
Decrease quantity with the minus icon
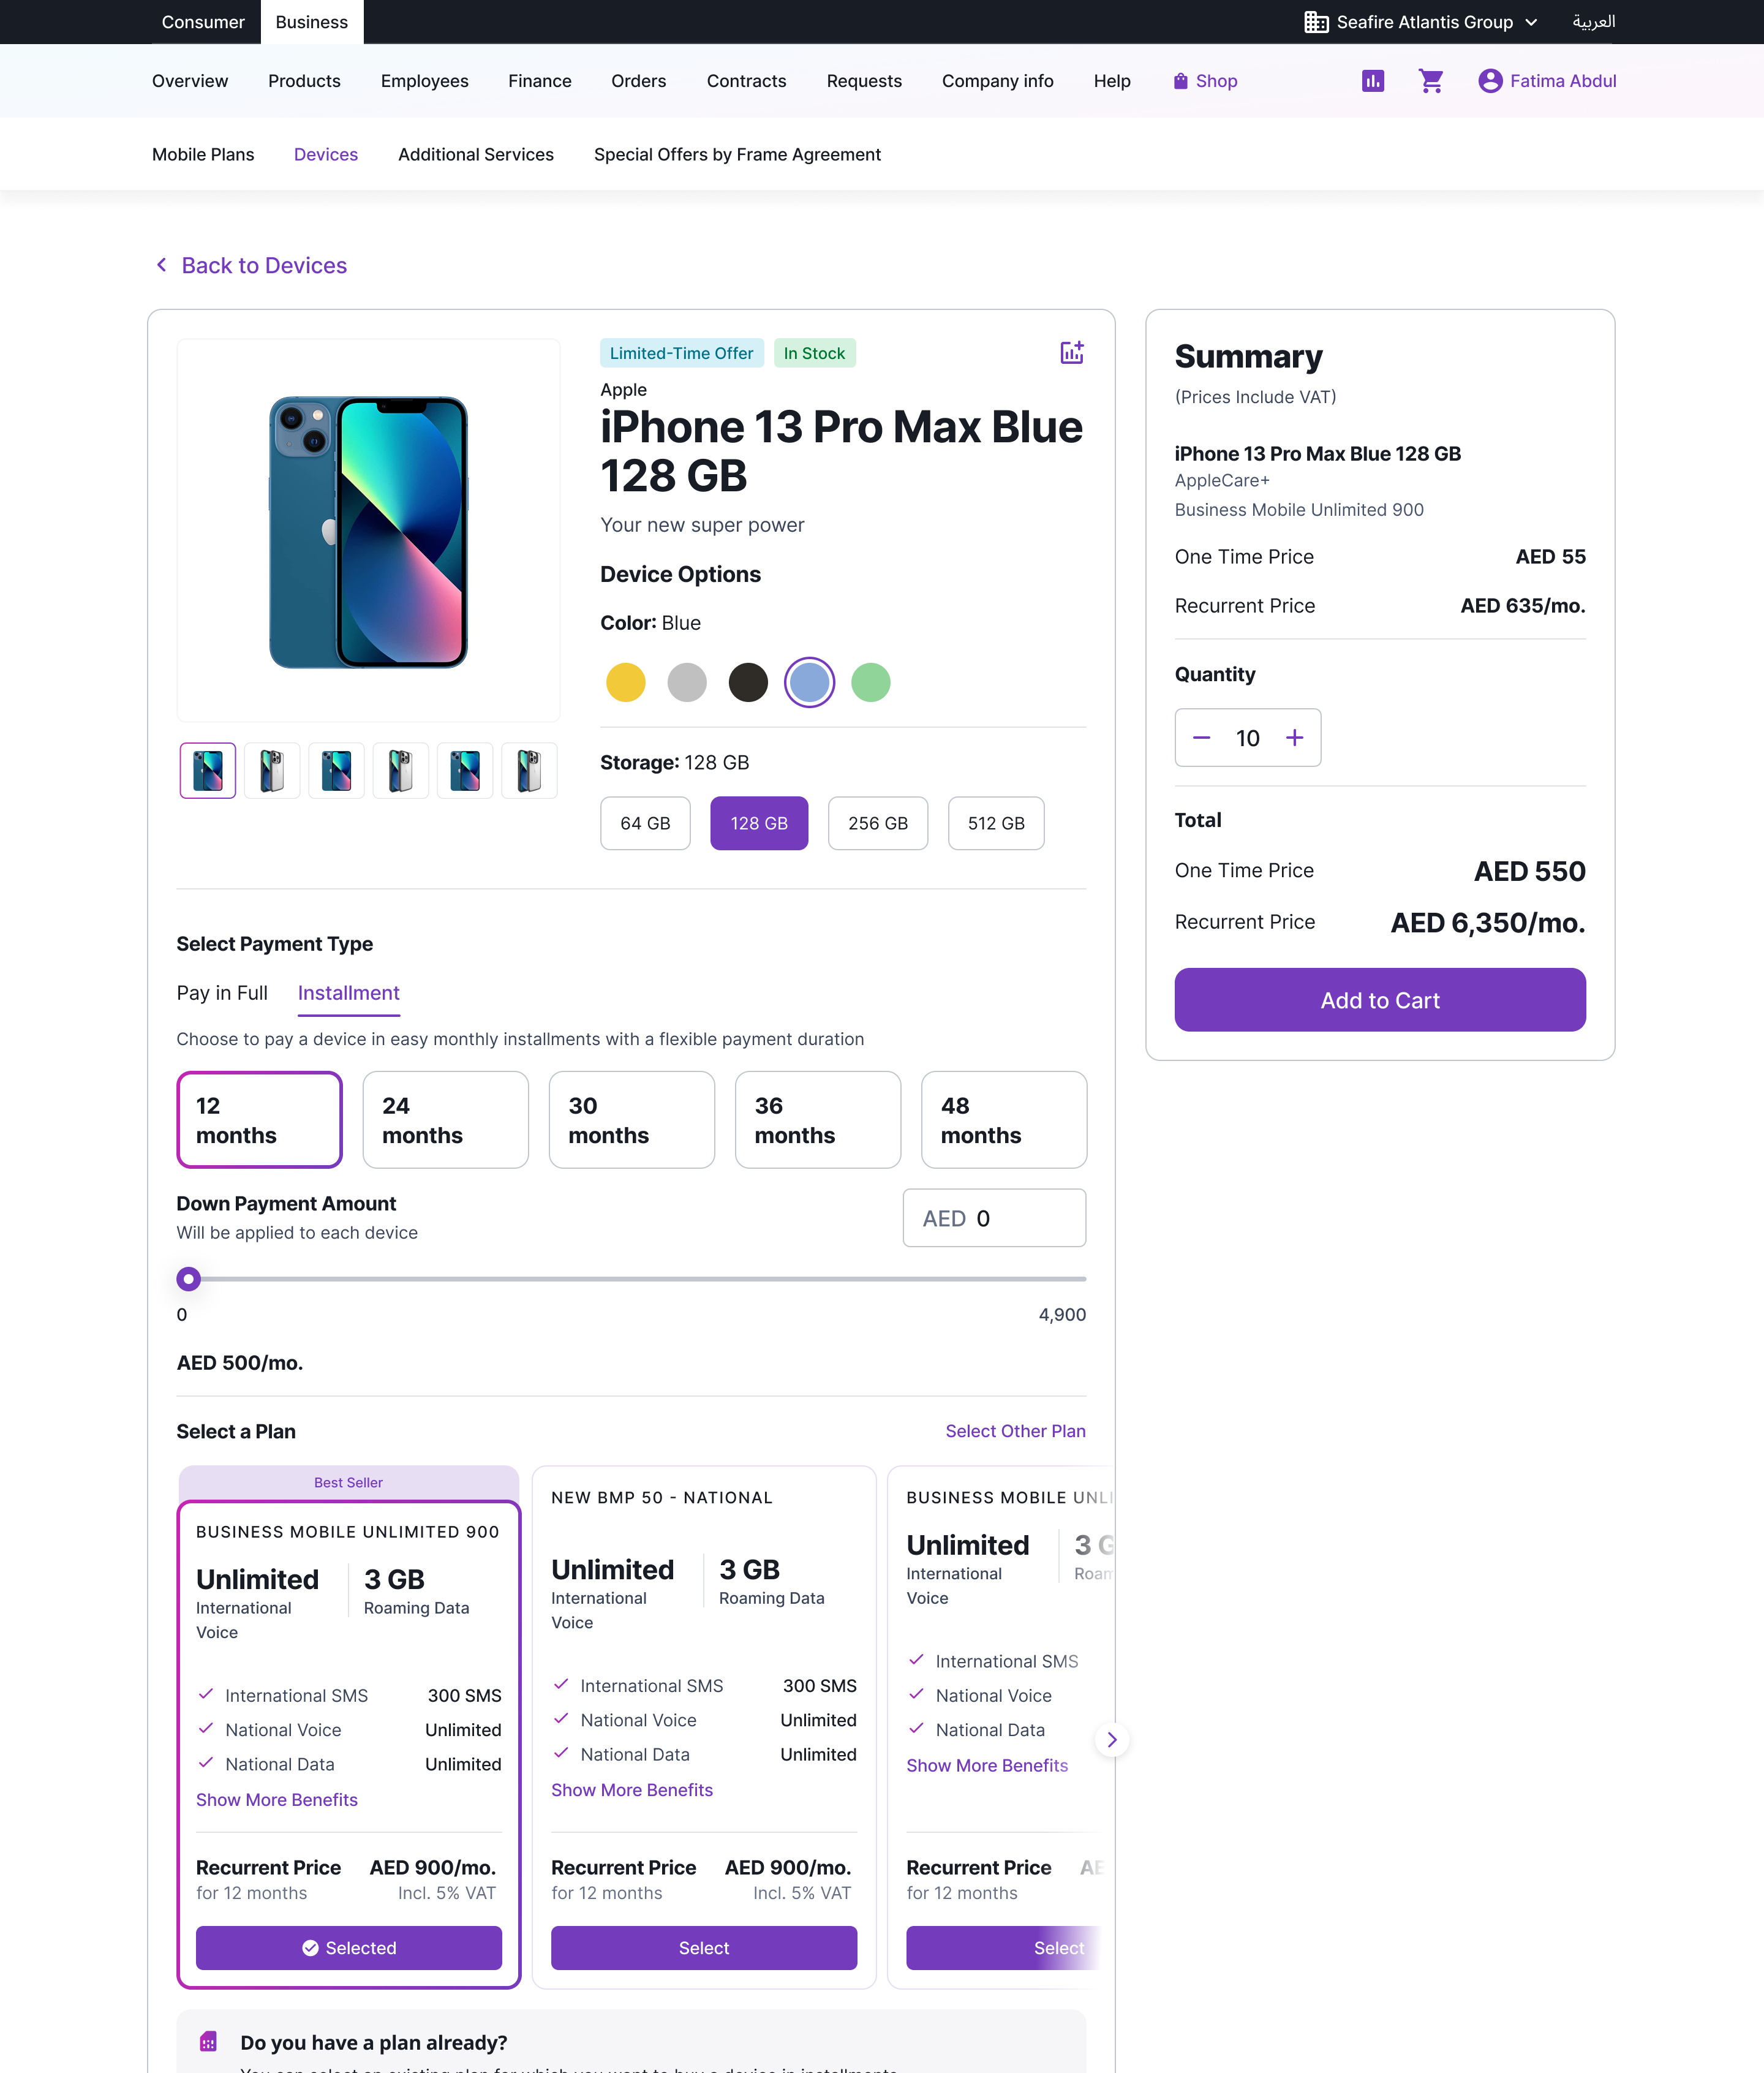pyautogui.click(x=1202, y=738)
